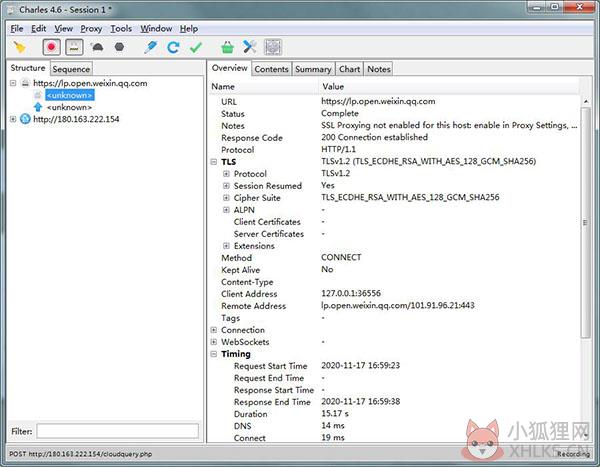Expand the http://180.163.222.154 host node
This screenshot has width=600, height=467.
(x=13, y=119)
